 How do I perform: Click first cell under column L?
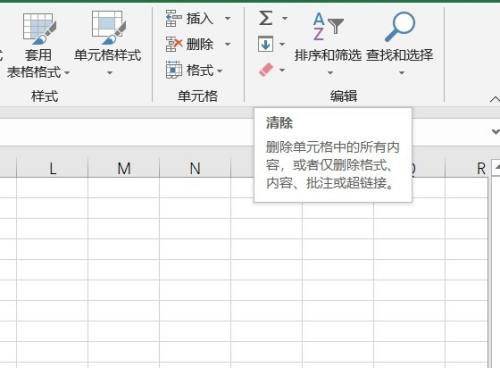[x=52, y=188]
